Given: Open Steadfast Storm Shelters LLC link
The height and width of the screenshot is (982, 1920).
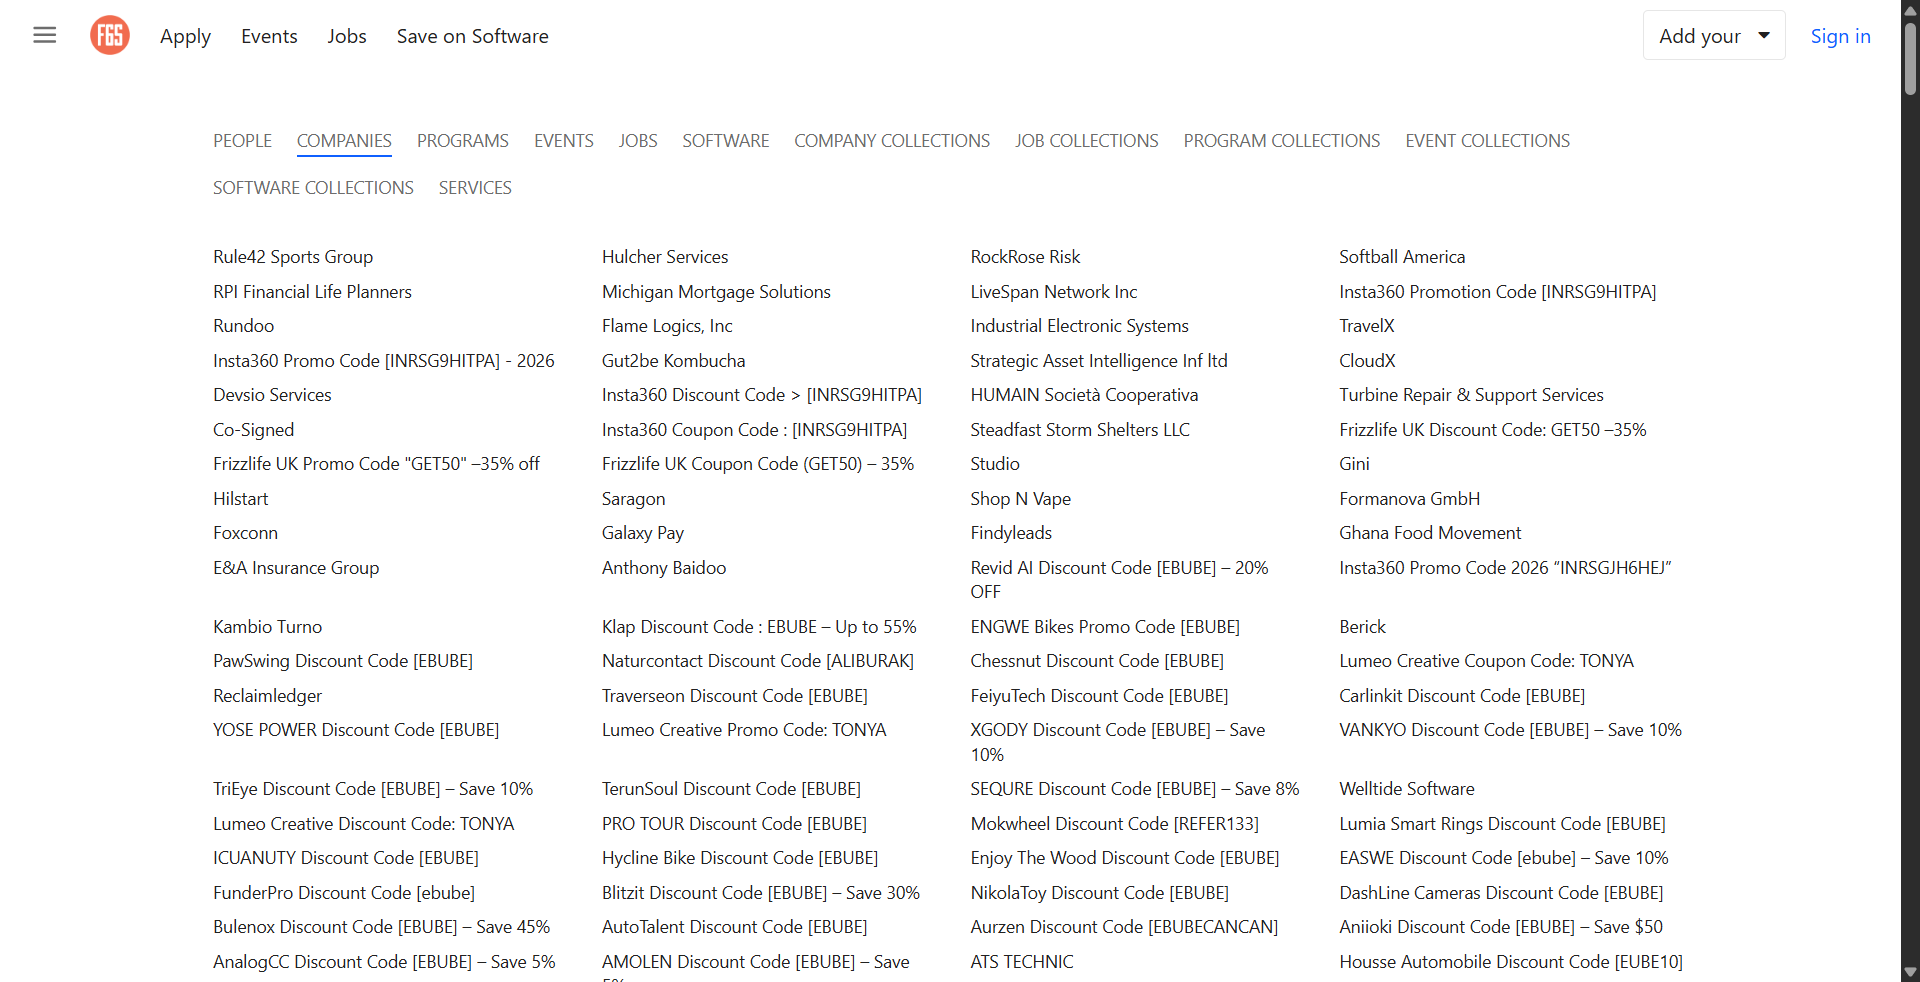Looking at the screenshot, I should point(1080,430).
